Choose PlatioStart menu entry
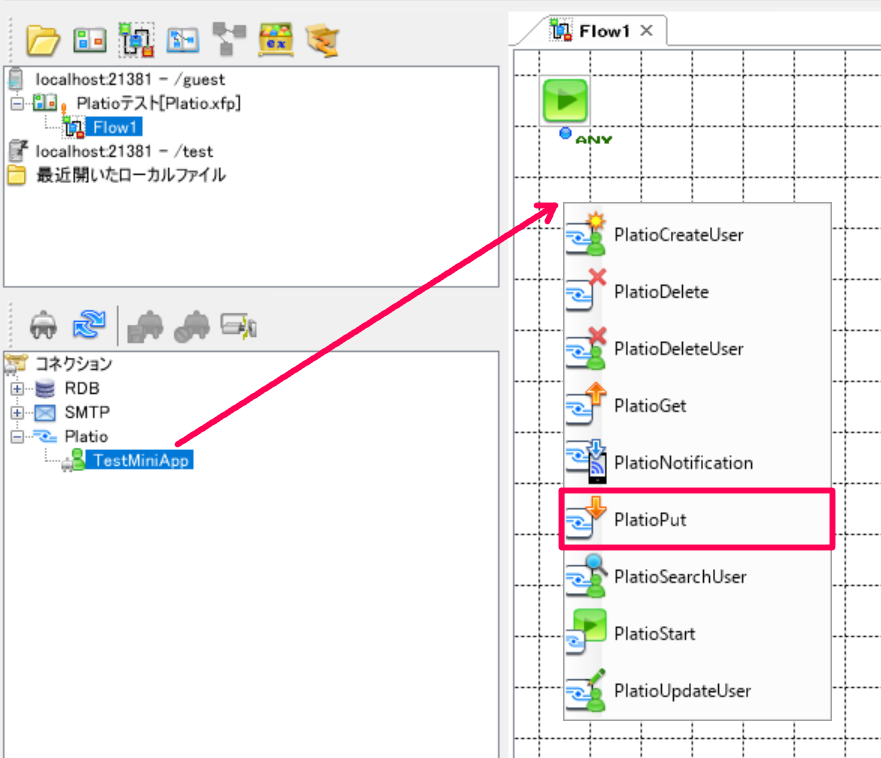Image resolution: width=881 pixels, height=758 pixels. click(x=697, y=633)
